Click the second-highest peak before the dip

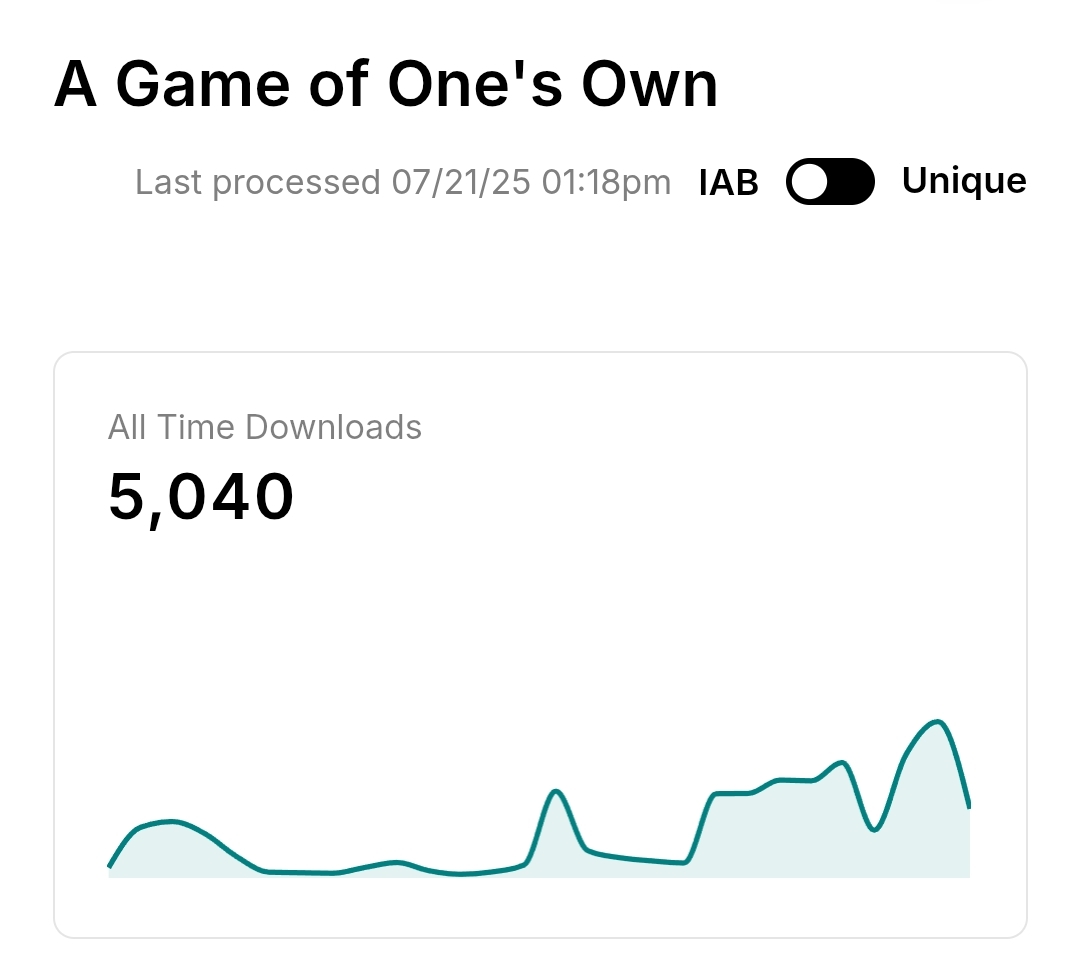(x=843, y=763)
